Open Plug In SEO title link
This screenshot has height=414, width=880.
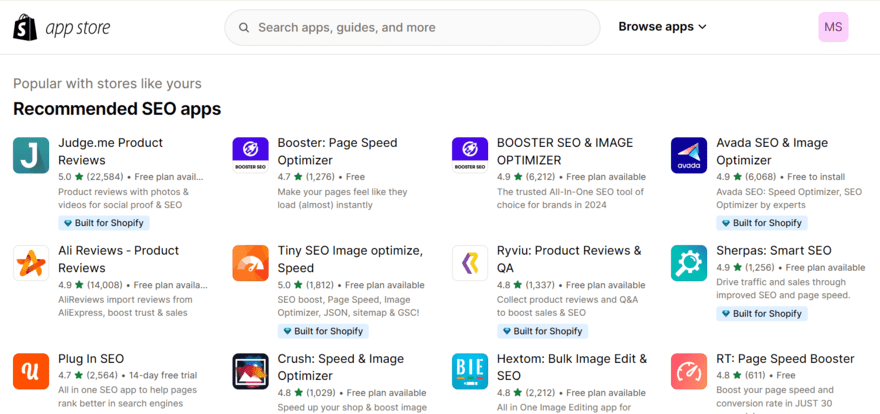point(91,359)
